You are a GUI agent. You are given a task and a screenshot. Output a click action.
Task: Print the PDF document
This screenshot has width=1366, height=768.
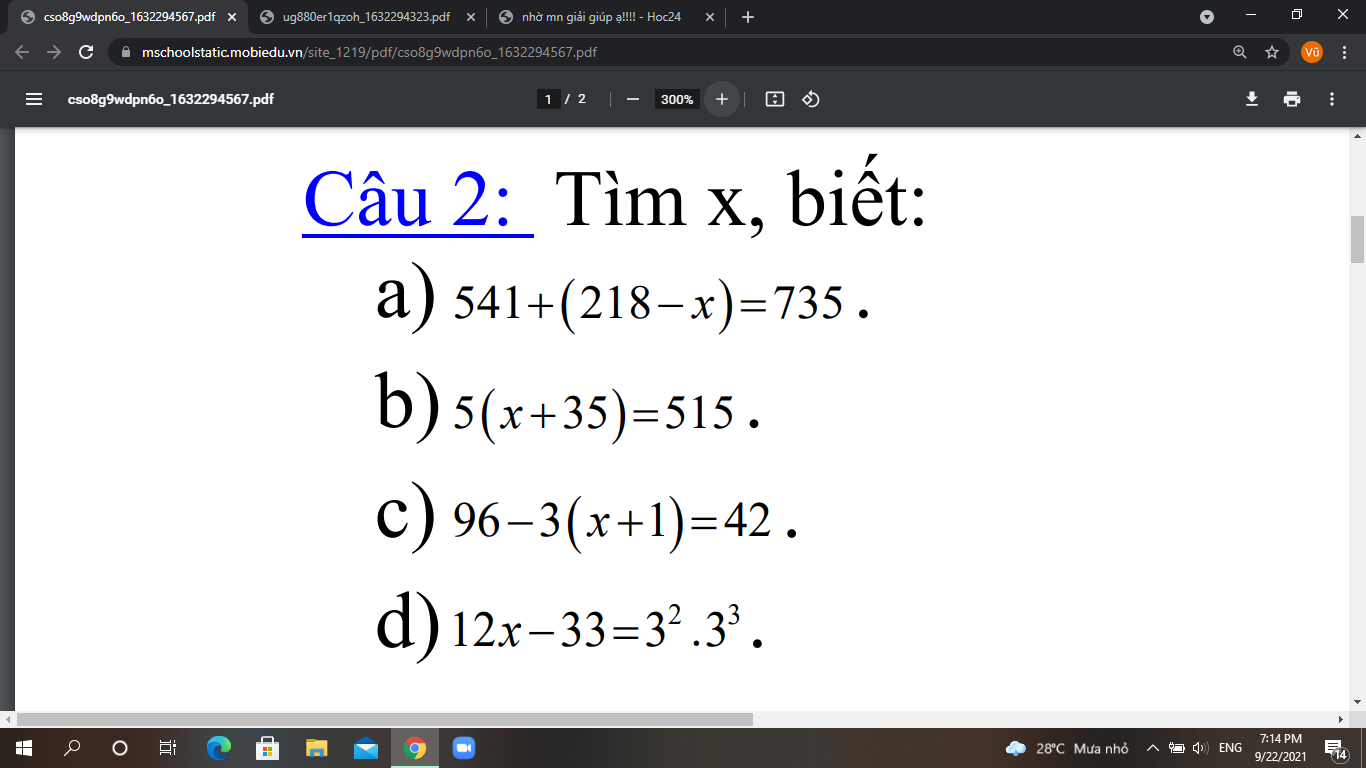(x=1292, y=99)
